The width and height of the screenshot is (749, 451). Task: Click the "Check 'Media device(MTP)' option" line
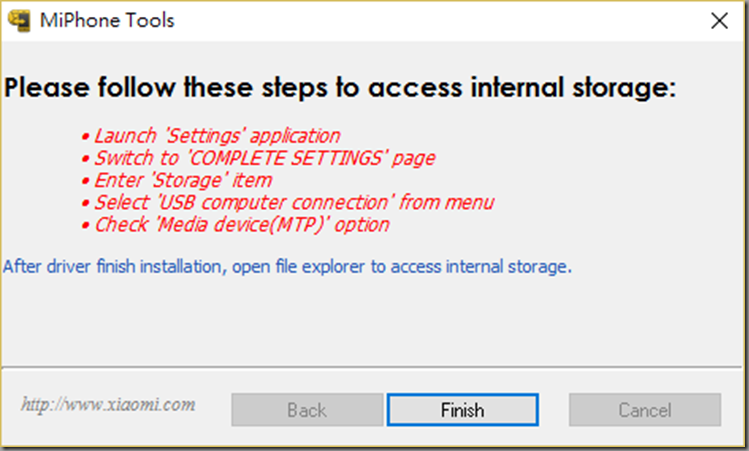coord(242,225)
